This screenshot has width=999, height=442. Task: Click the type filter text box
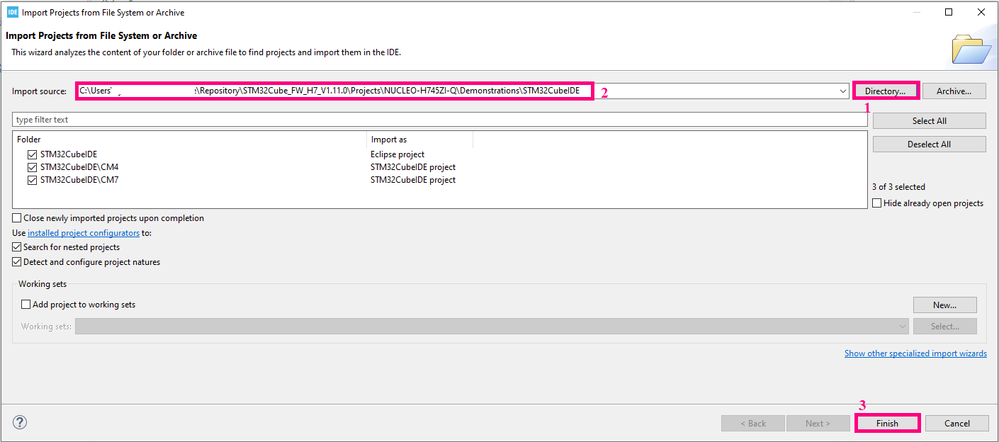click(440, 120)
